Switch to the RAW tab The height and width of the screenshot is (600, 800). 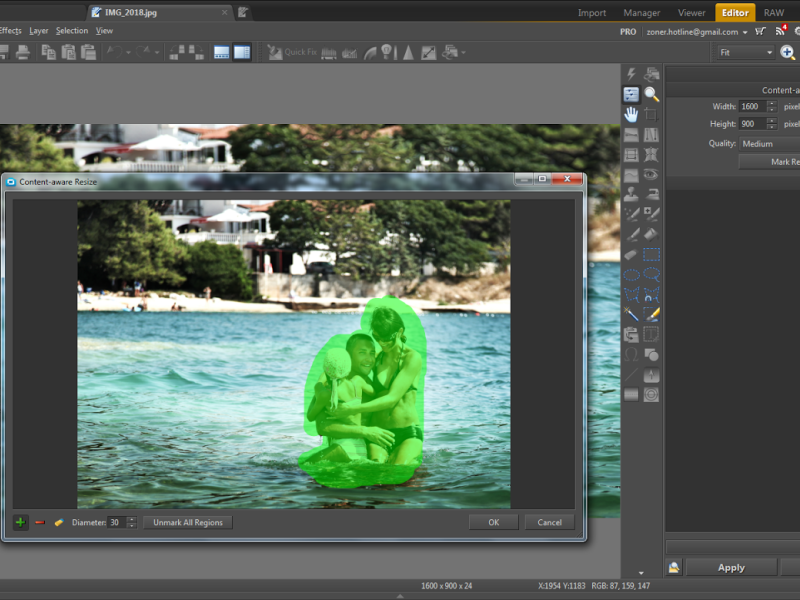(x=773, y=13)
